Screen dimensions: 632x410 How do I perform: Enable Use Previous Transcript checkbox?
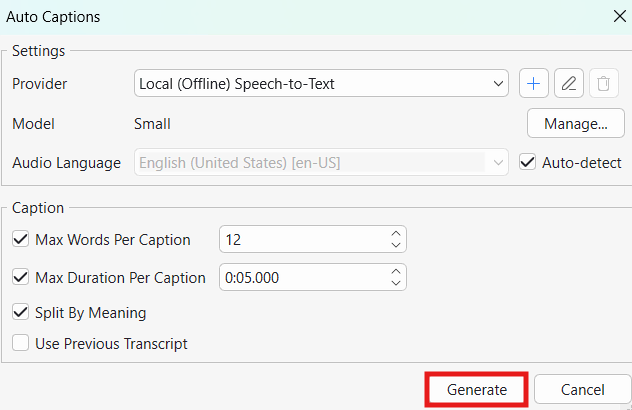tap(20, 343)
